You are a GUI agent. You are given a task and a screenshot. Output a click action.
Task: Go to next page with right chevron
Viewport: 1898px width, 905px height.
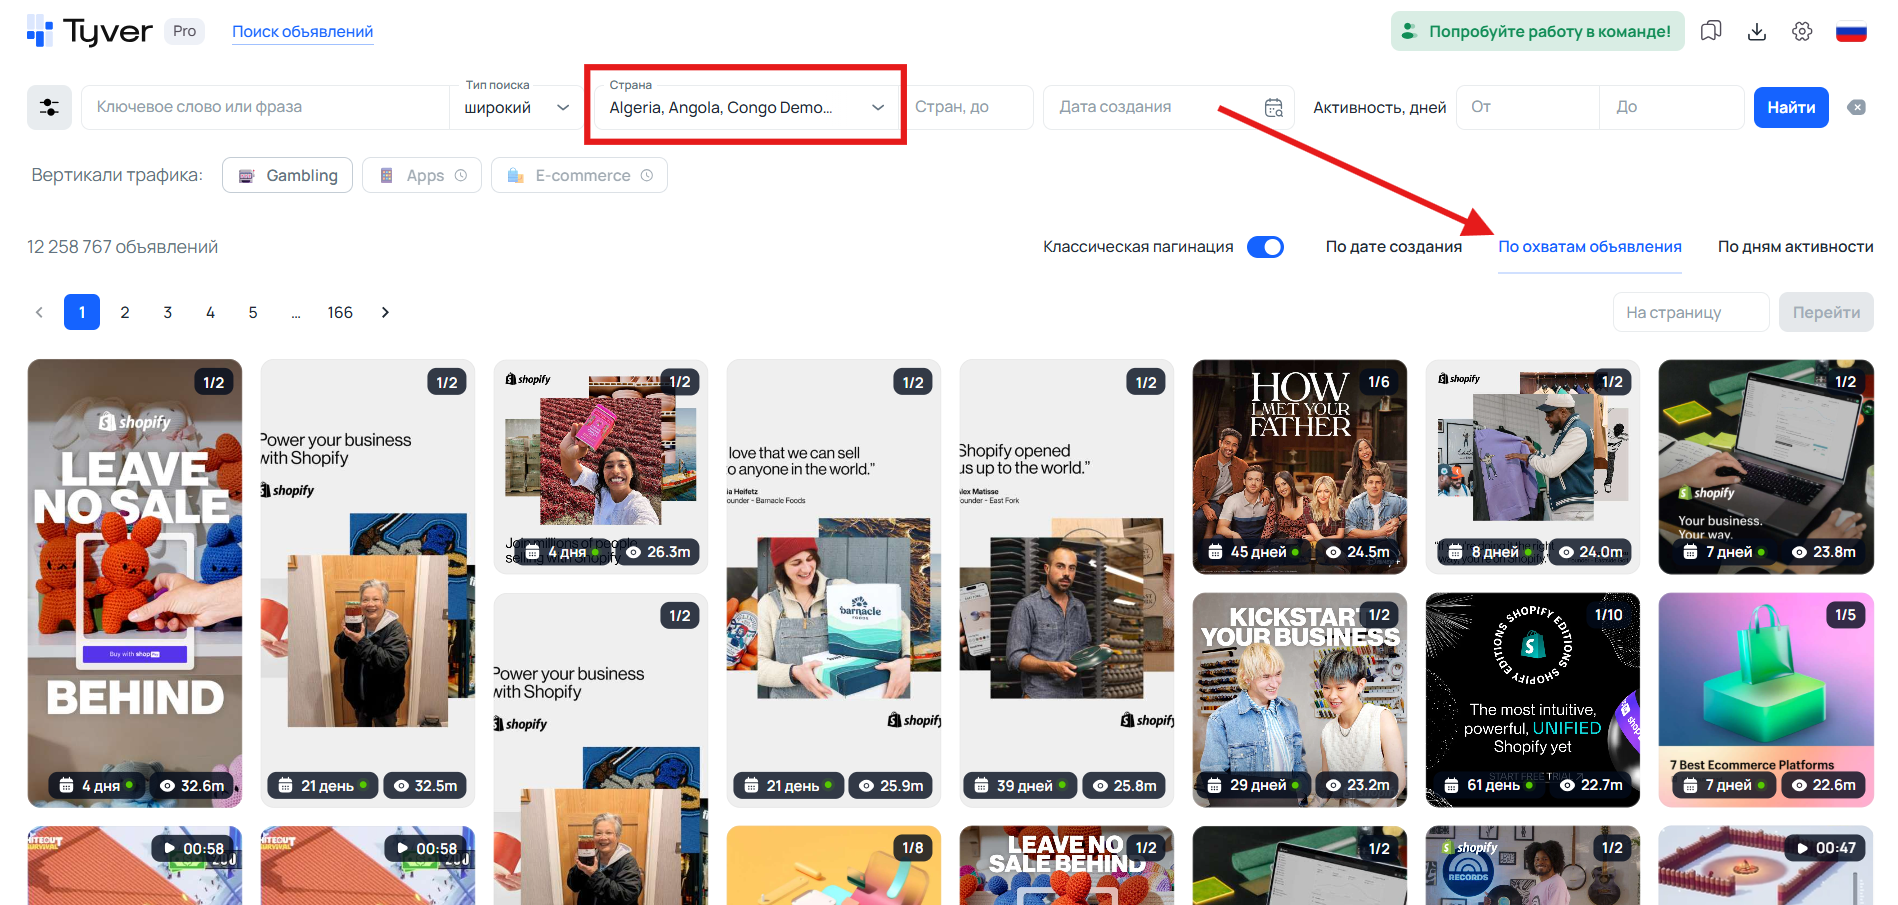(385, 312)
